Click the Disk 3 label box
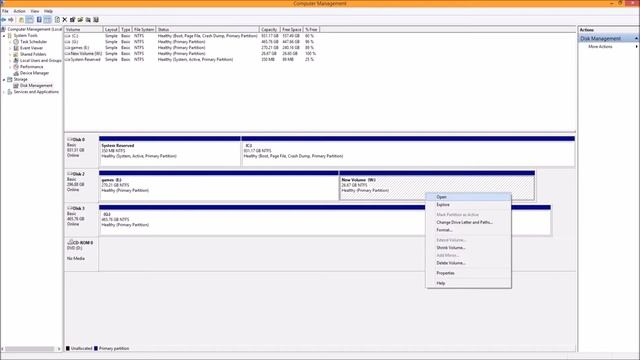Image resolution: width=640 pixels, height=360 pixels. point(81,219)
